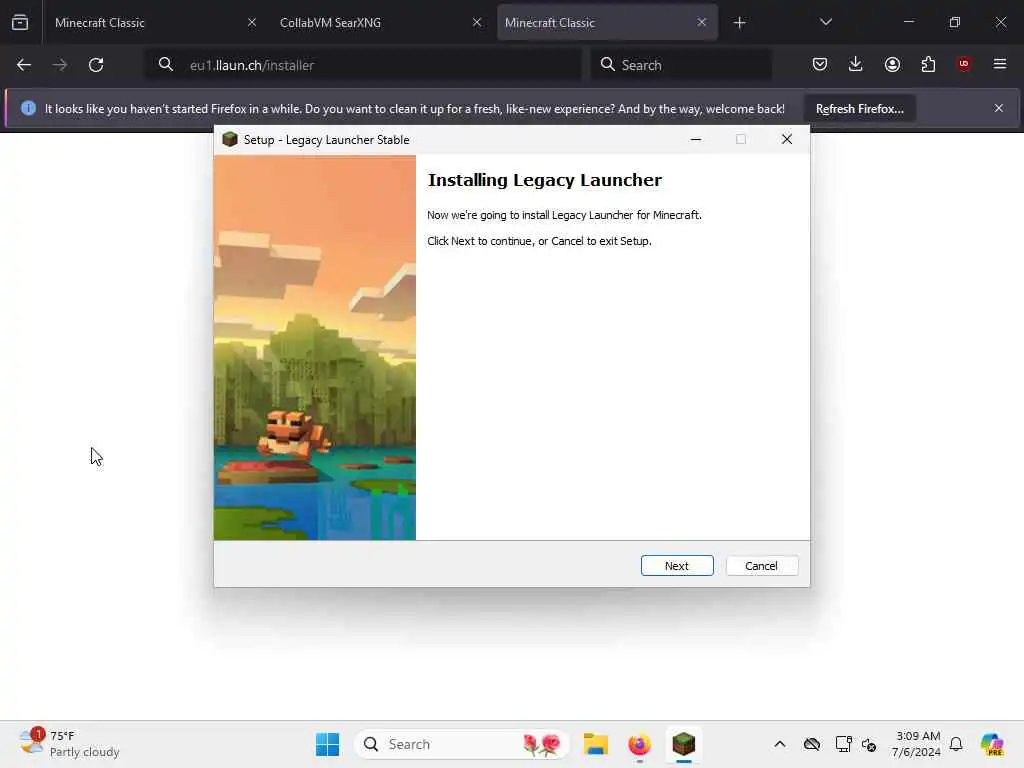Open a new Firefox tab
Screen dimensions: 1024x768
[739, 23]
